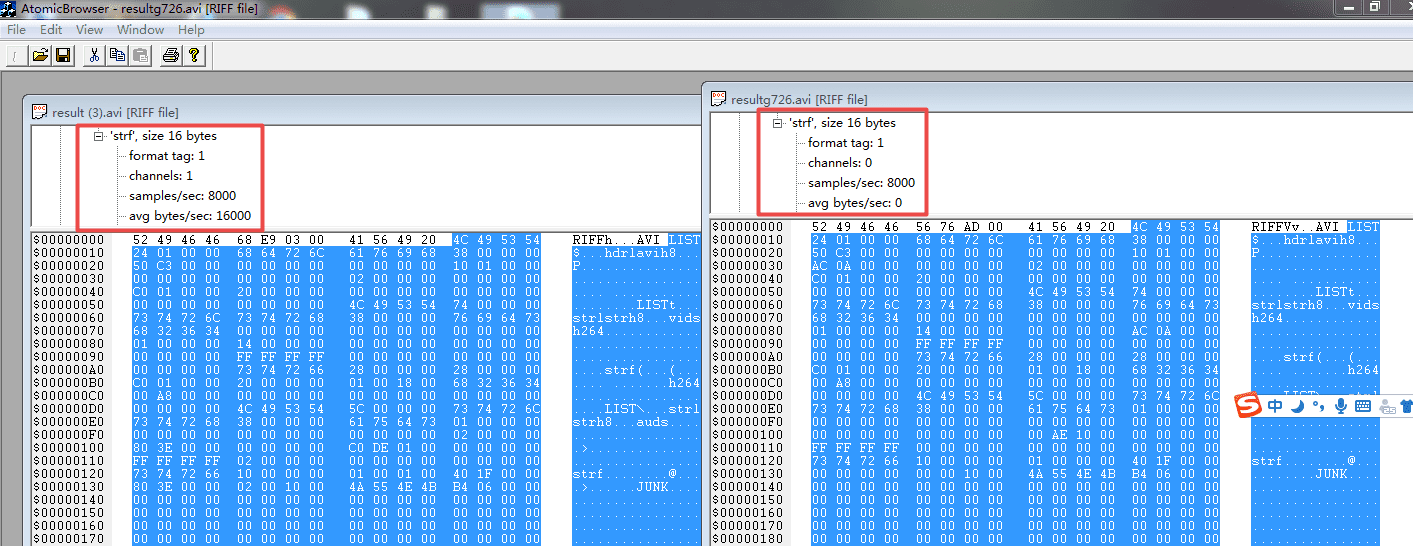The image size is (1413, 546).
Task: Select 'avg bytes/sec: 0' tree row
Action: point(856,203)
